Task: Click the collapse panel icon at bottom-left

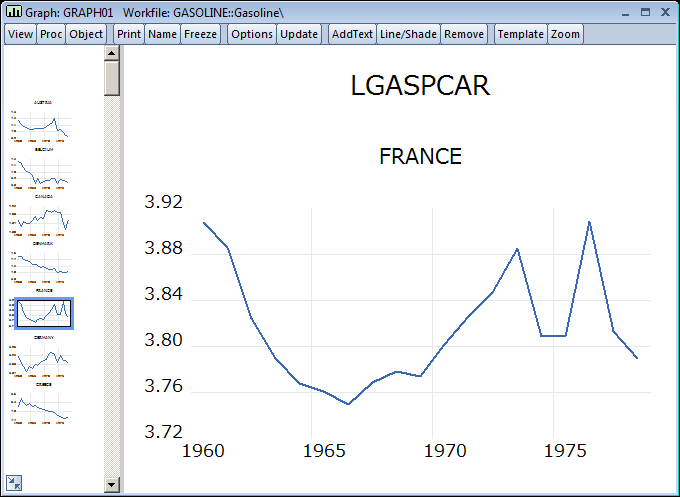Action: (14, 483)
